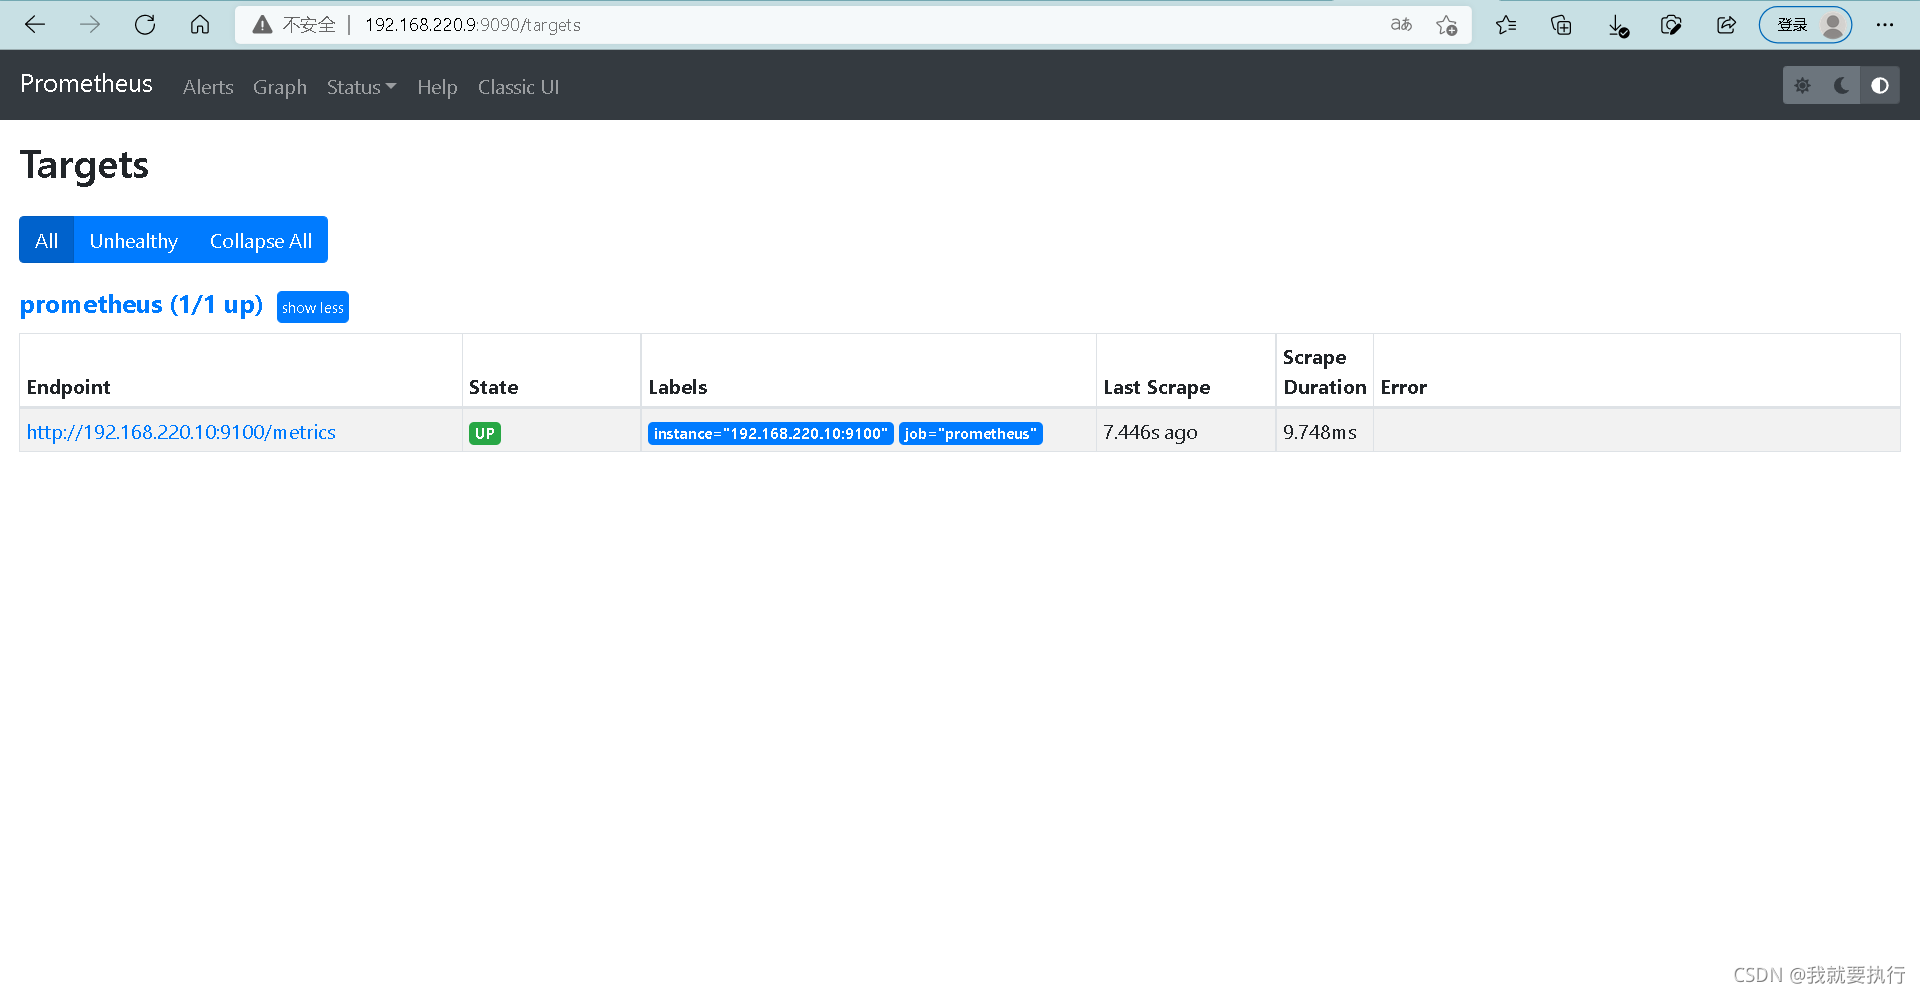Click the Scrape Duration column header

coord(1324,372)
